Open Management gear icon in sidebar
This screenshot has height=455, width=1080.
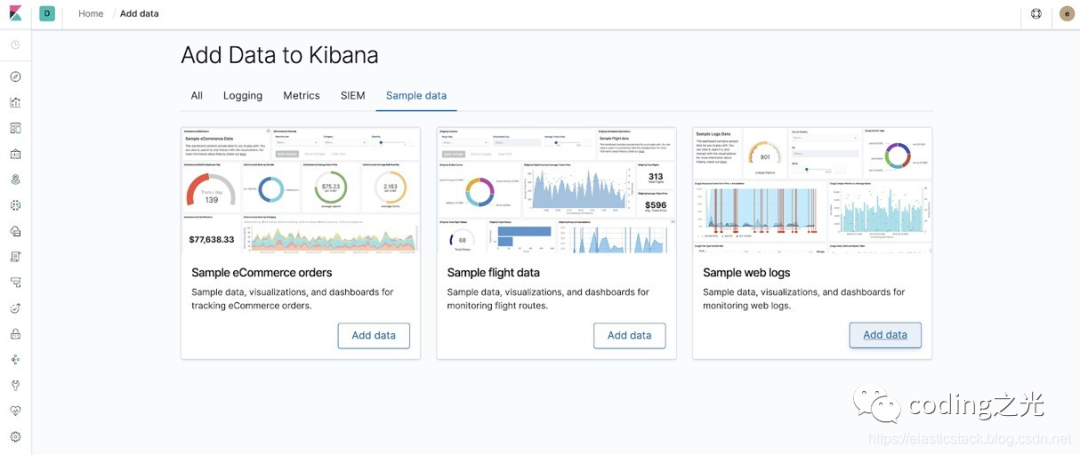pos(15,437)
